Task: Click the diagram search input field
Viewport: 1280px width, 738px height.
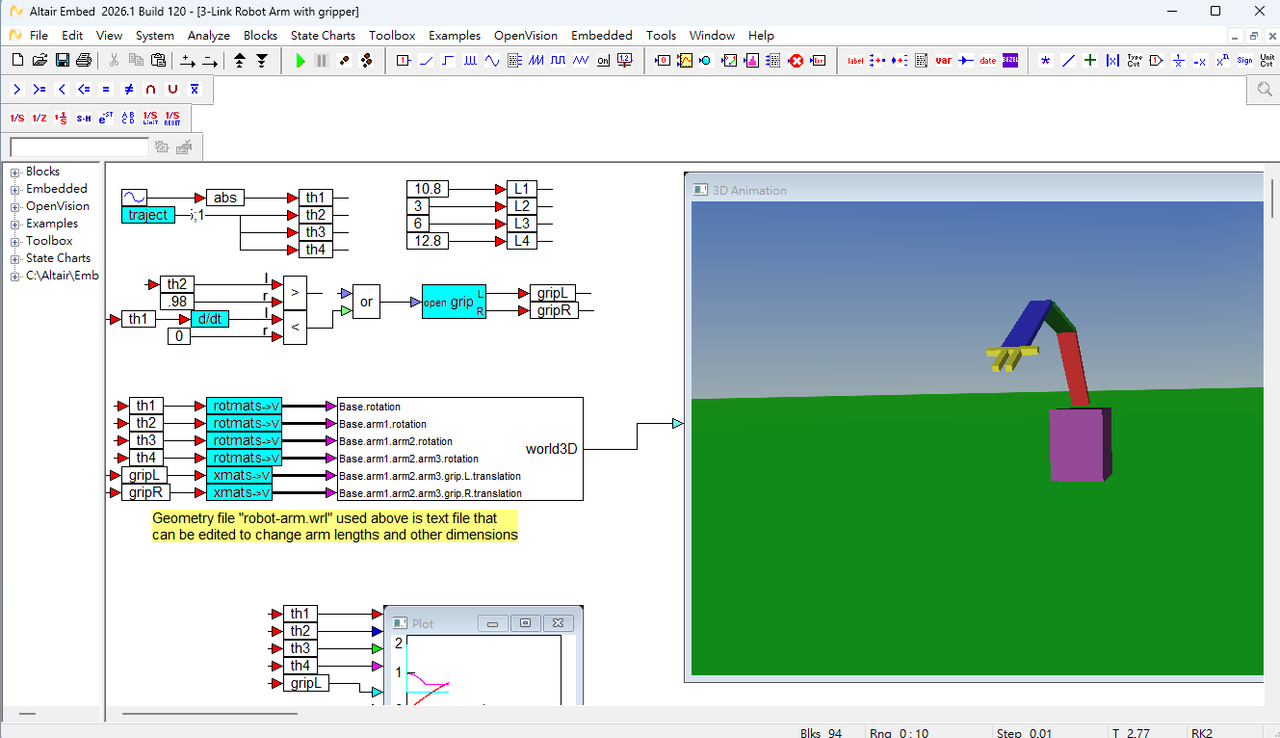Action: pyautogui.click(x=79, y=147)
